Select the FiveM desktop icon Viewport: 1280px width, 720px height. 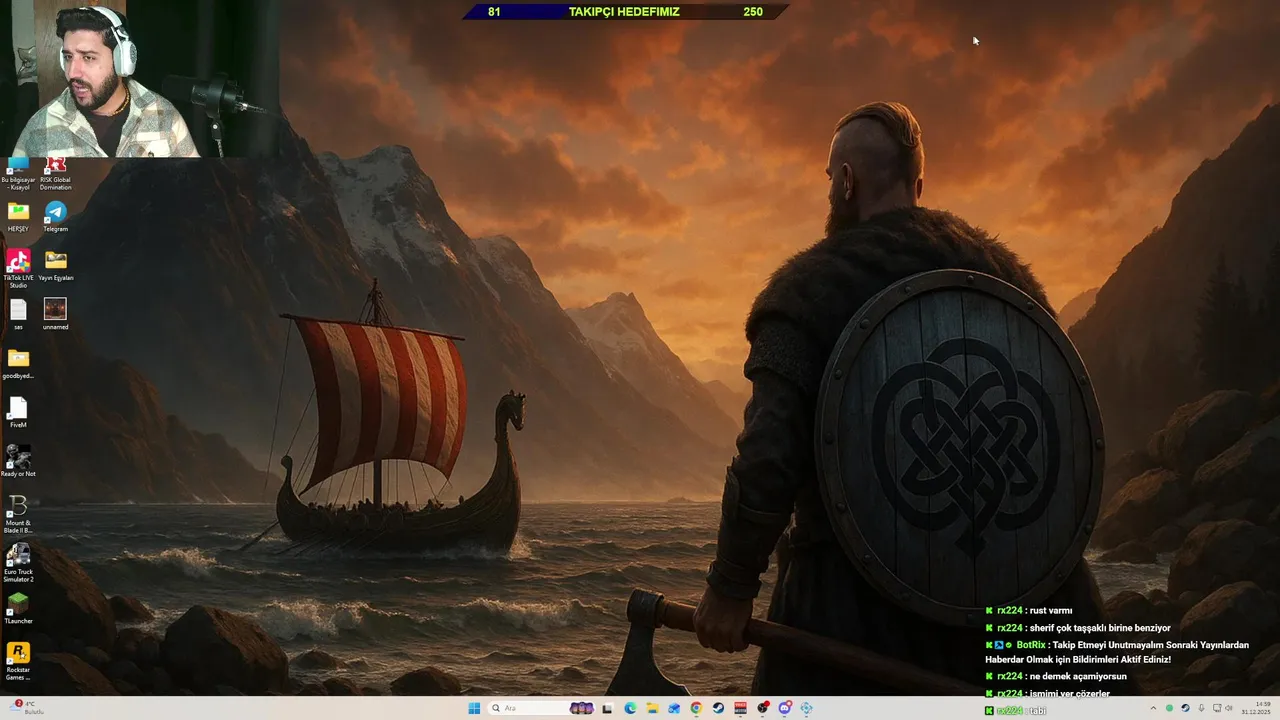point(18,412)
